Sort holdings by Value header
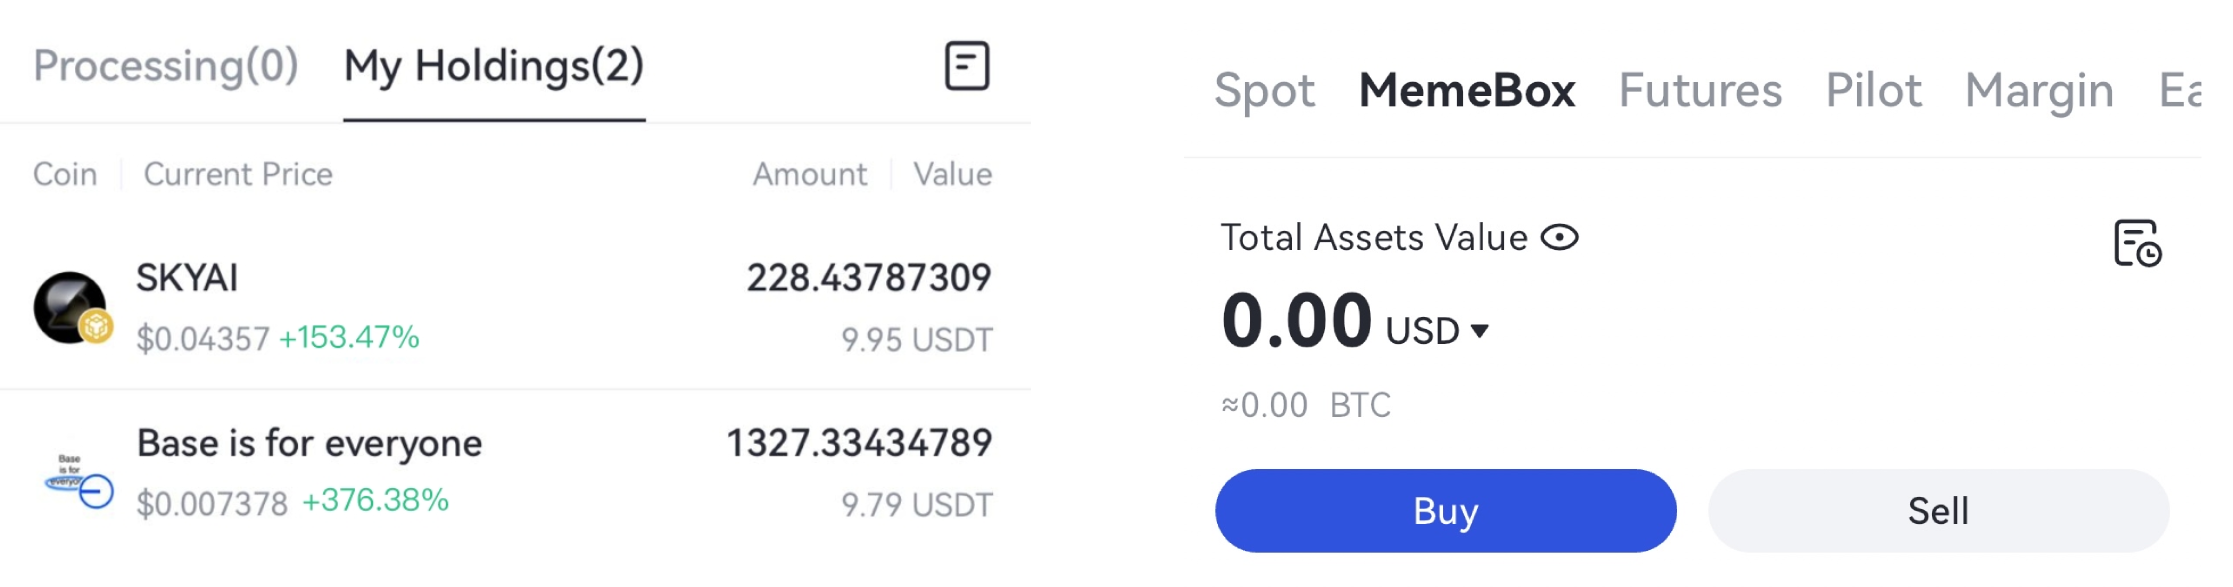Viewport: 2233px width, 587px height. point(952,174)
